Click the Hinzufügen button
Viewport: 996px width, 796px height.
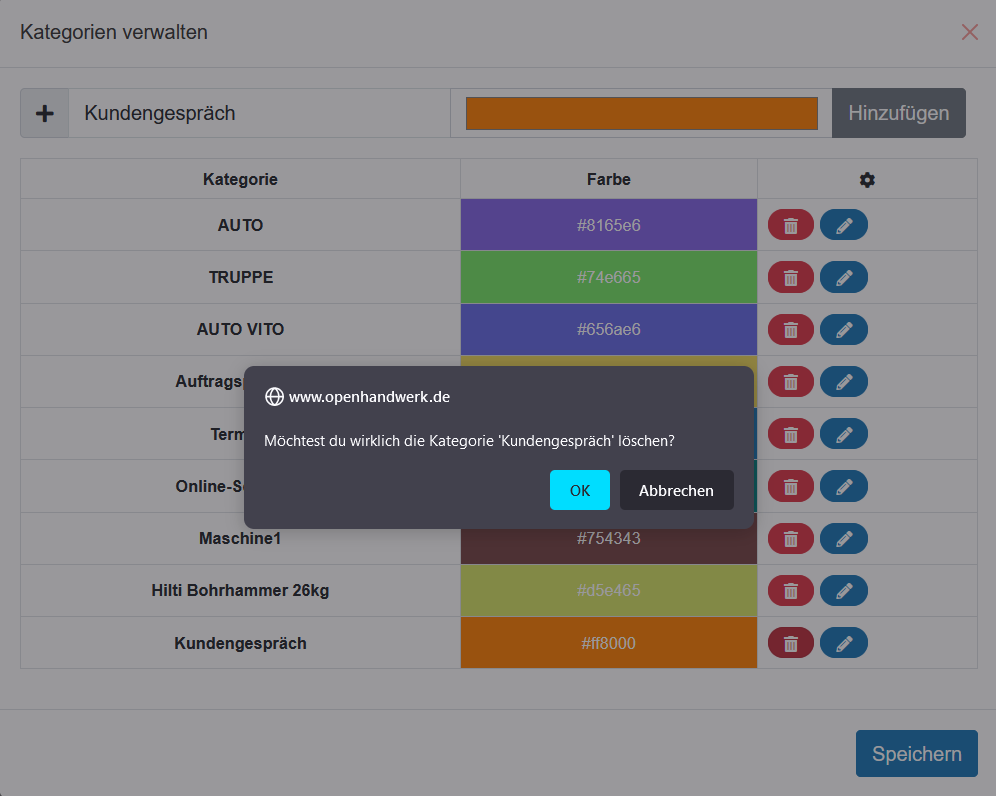coord(898,113)
